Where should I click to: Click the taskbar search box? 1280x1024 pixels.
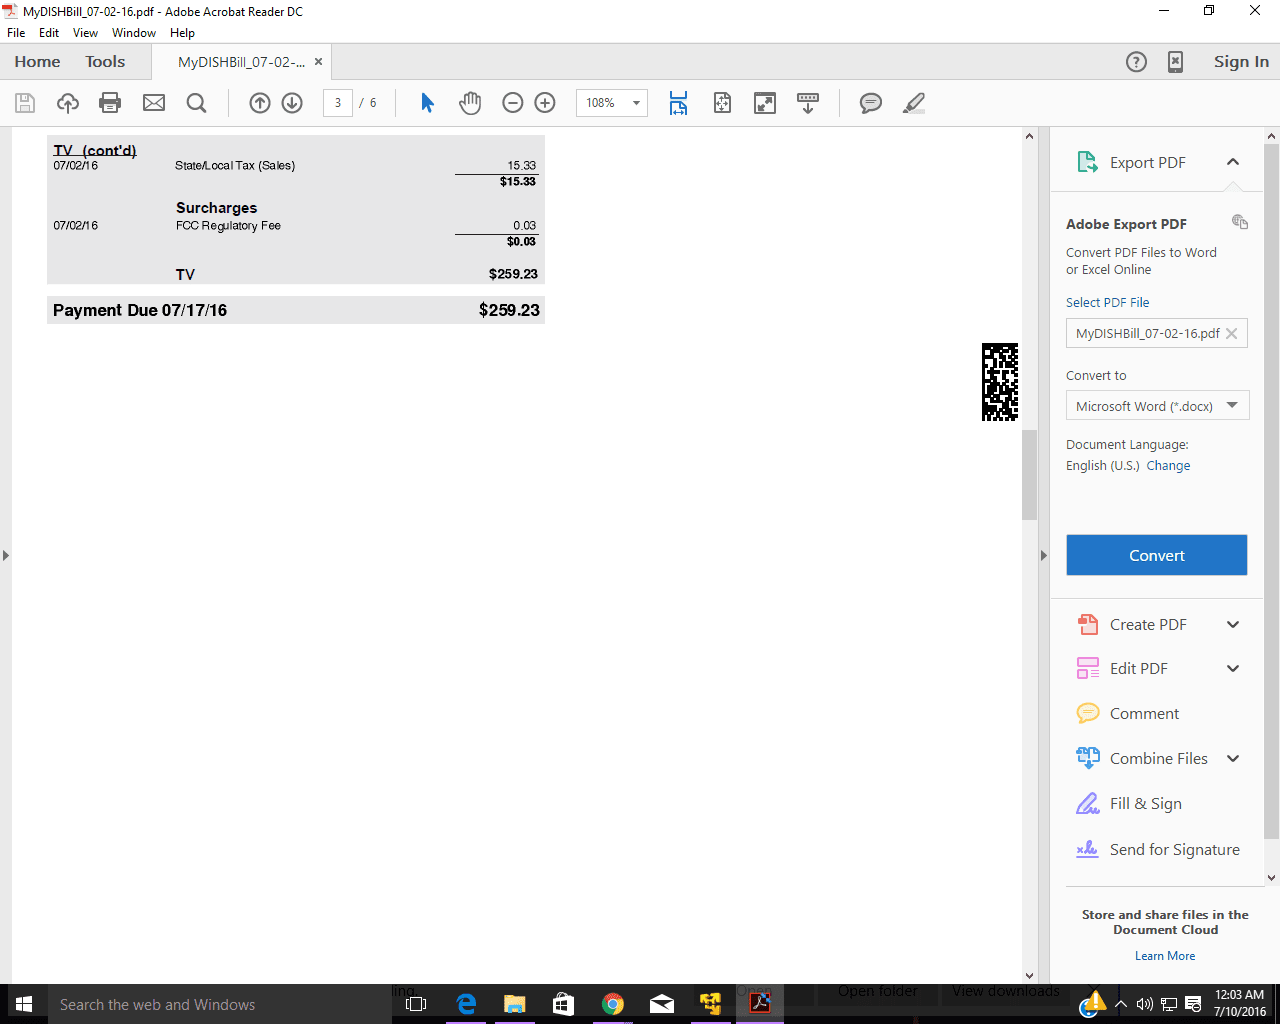tap(220, 1004)
